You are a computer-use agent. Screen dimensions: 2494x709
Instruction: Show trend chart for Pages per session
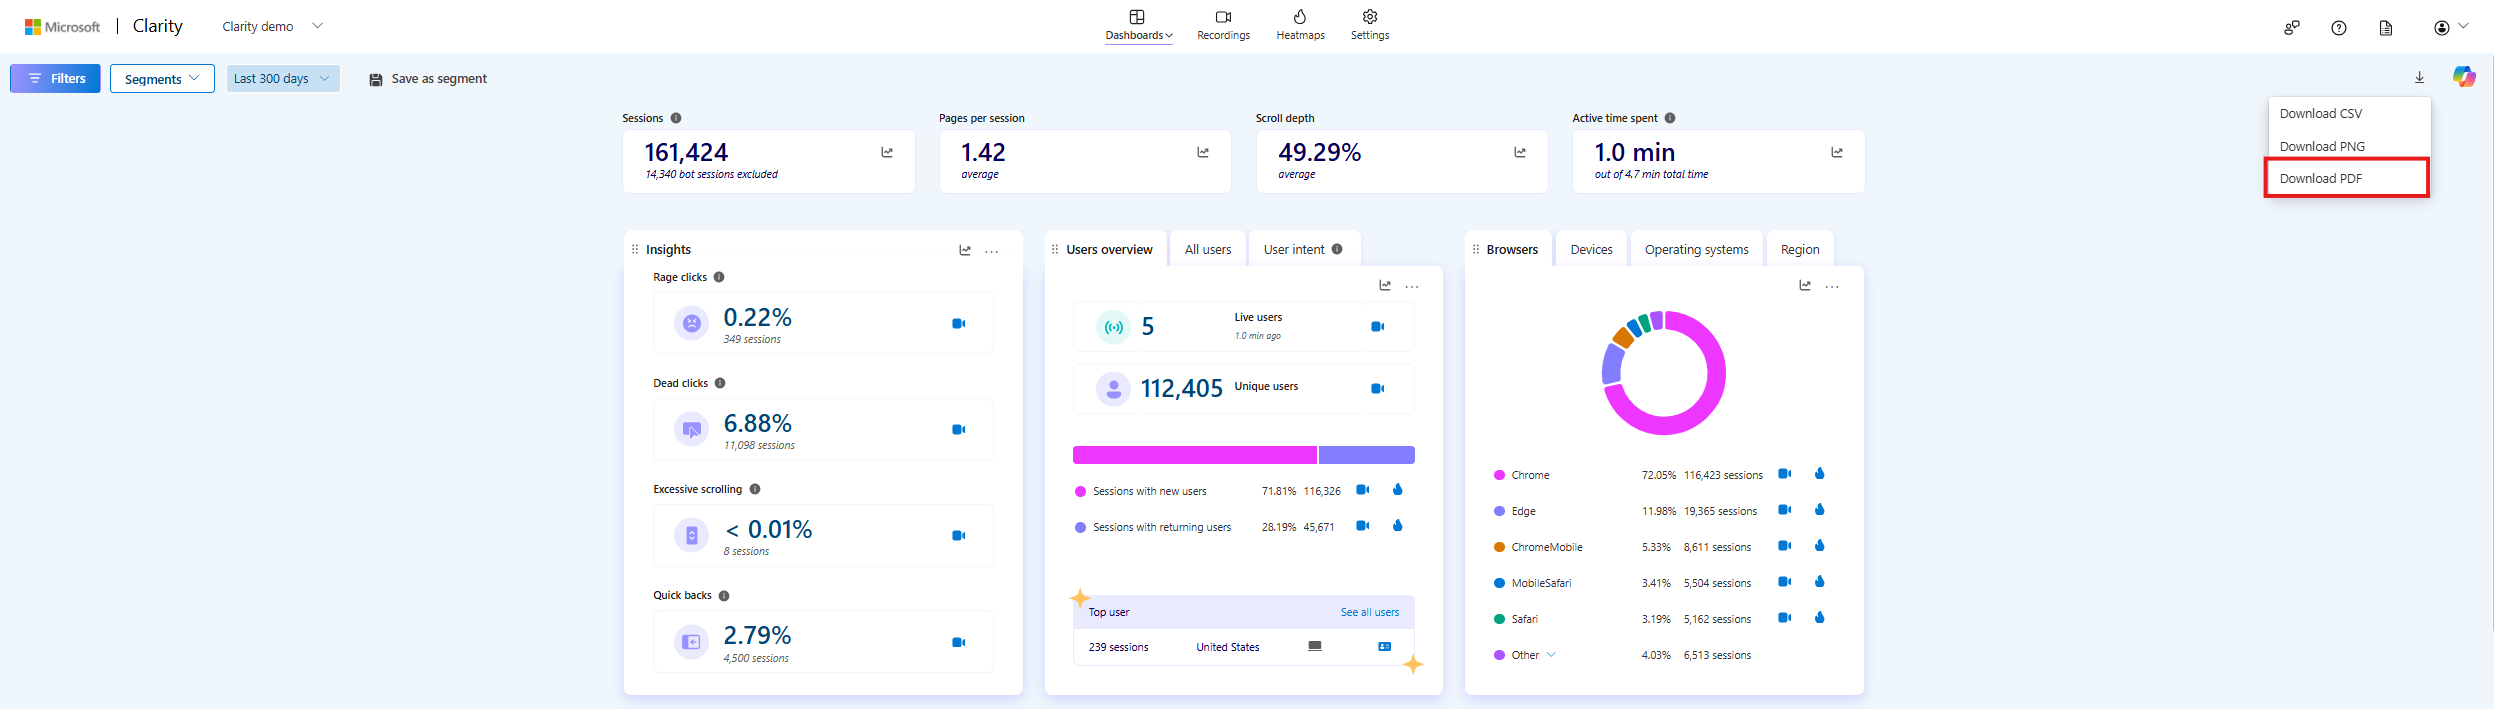tap(1202, 152)
